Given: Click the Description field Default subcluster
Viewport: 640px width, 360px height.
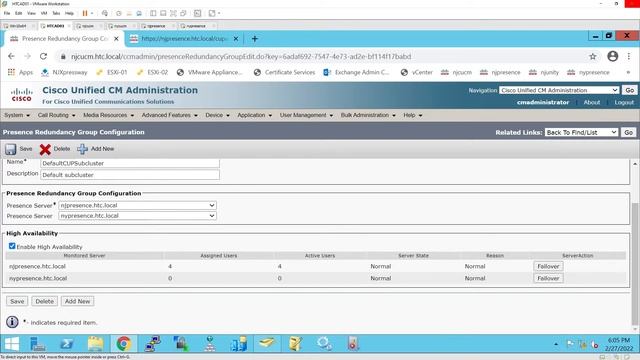Looking at the screenshot, I should [130, 175].
